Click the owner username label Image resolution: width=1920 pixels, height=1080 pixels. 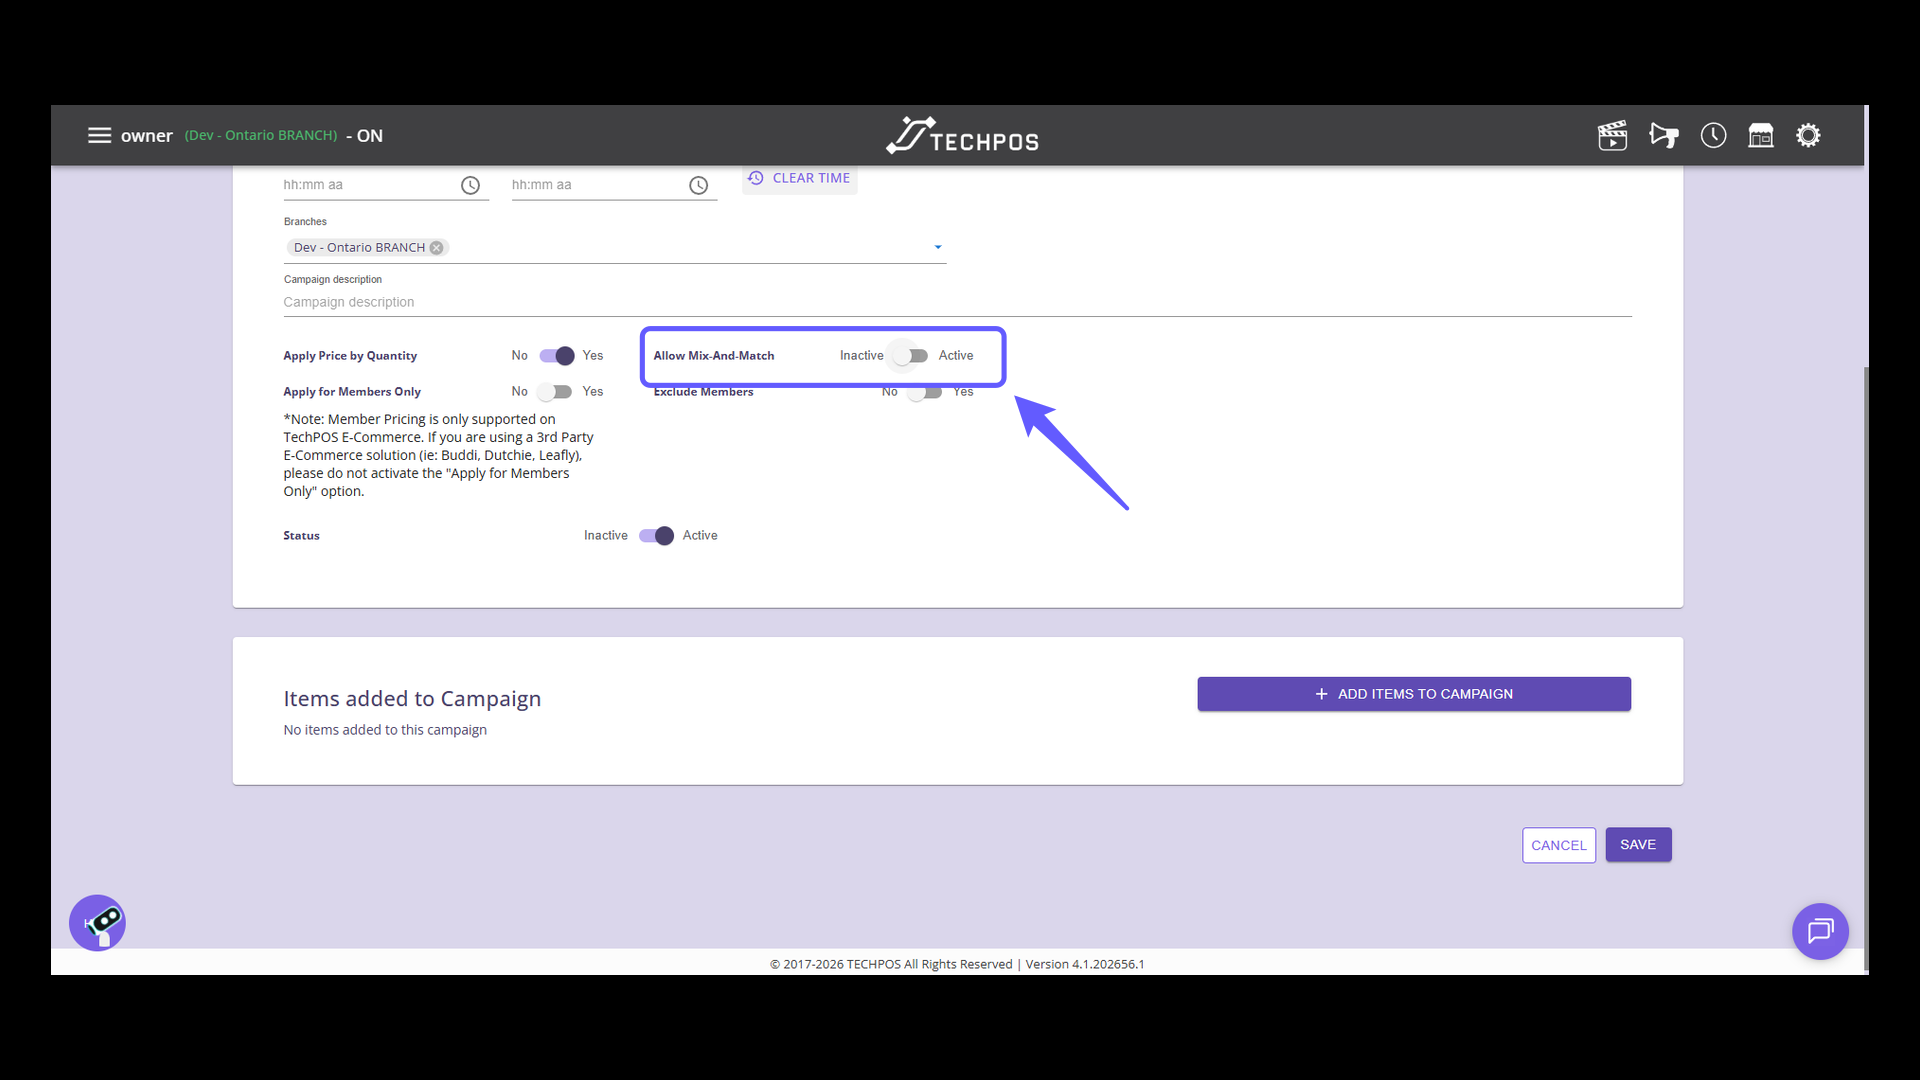(147, 136)
